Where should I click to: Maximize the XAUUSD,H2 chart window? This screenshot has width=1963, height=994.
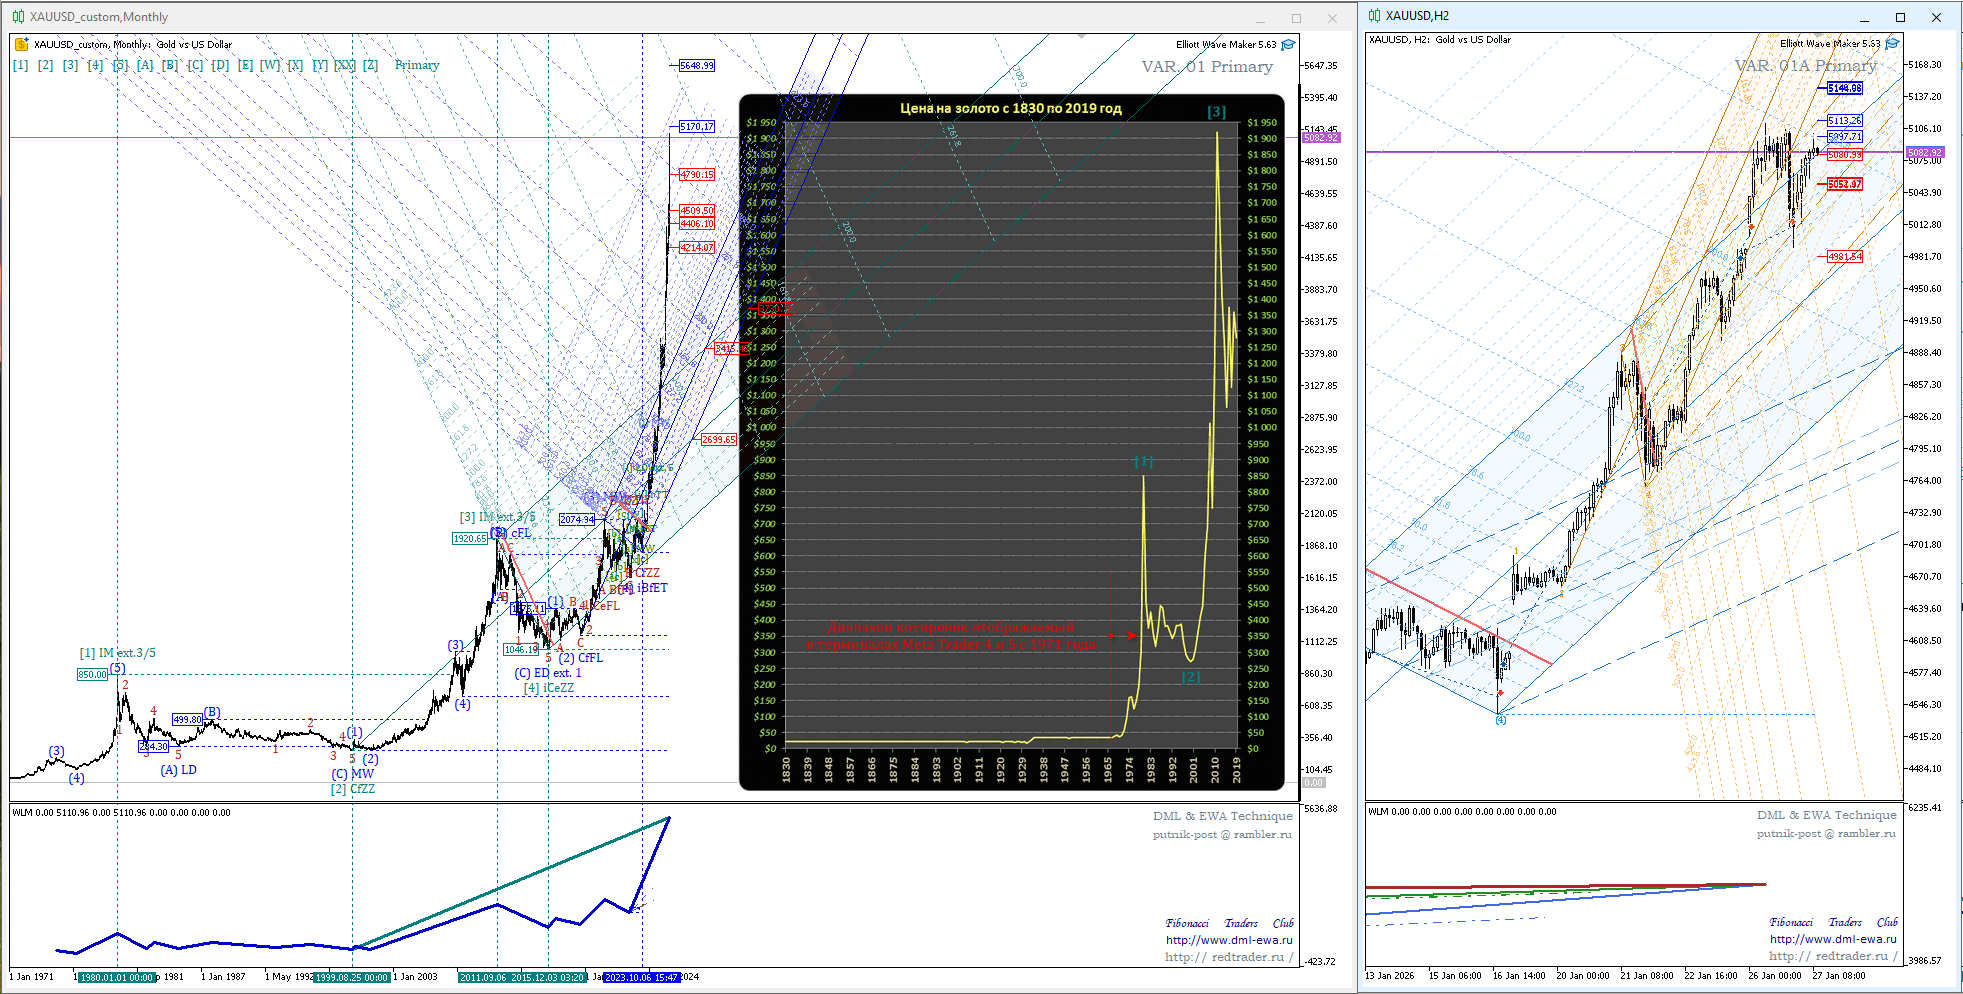[x=1900, y=17]
